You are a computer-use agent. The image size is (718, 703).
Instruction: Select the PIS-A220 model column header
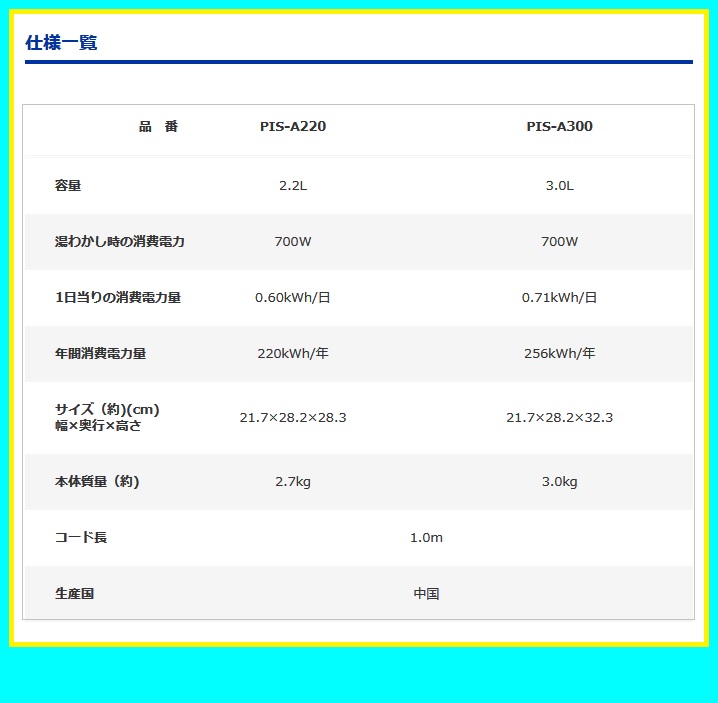293,127
